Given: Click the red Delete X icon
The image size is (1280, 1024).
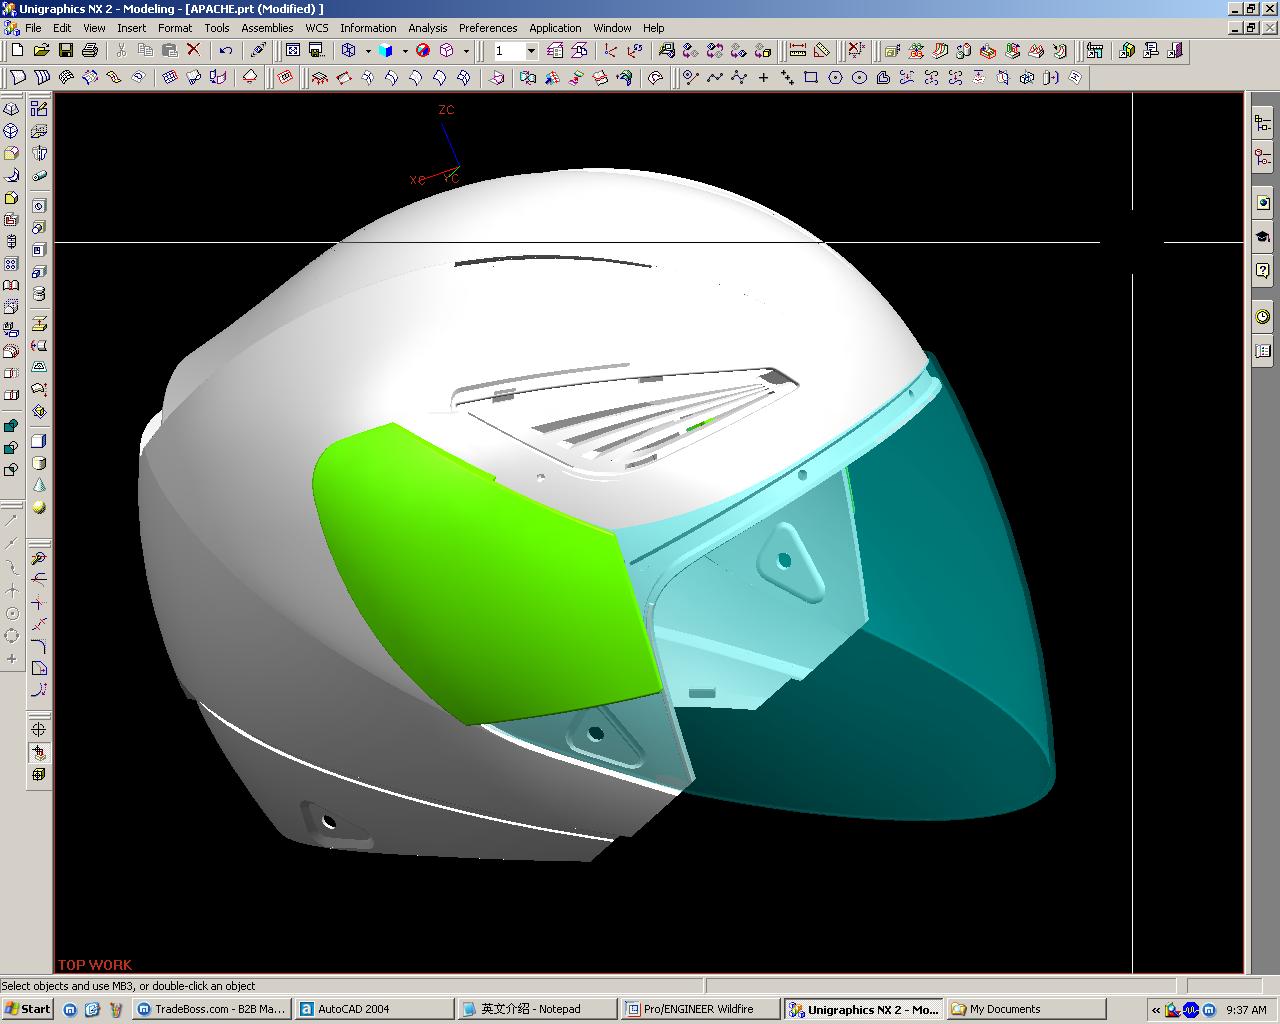Looking at the screenshot, I should 194,50.
